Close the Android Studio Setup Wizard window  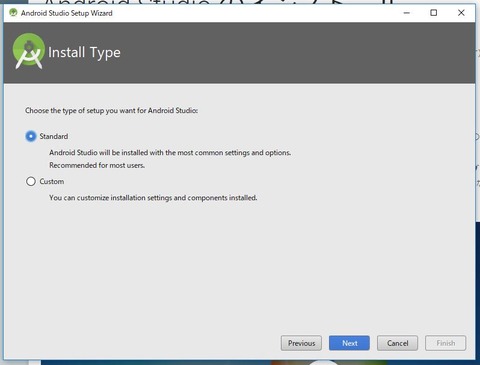point(461,13)
